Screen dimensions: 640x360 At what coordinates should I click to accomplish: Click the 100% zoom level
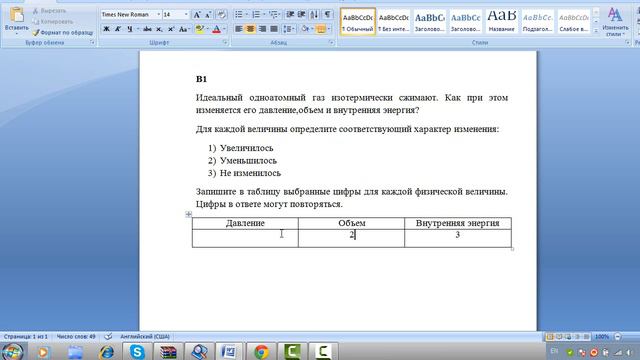(x=602, y=337)
